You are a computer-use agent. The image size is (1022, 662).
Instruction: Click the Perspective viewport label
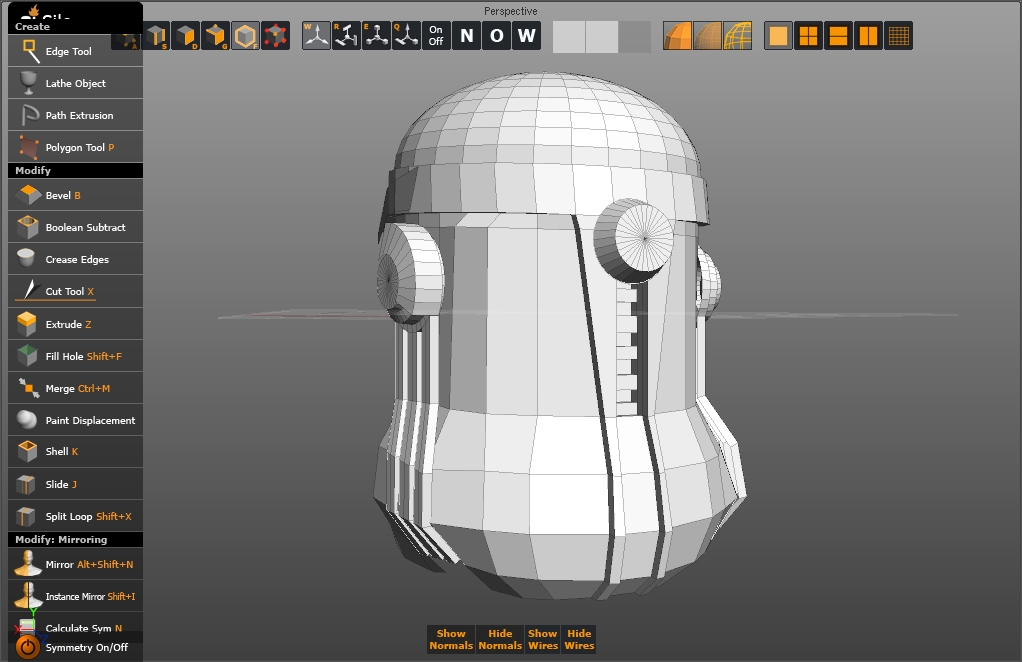pos(510,11)
